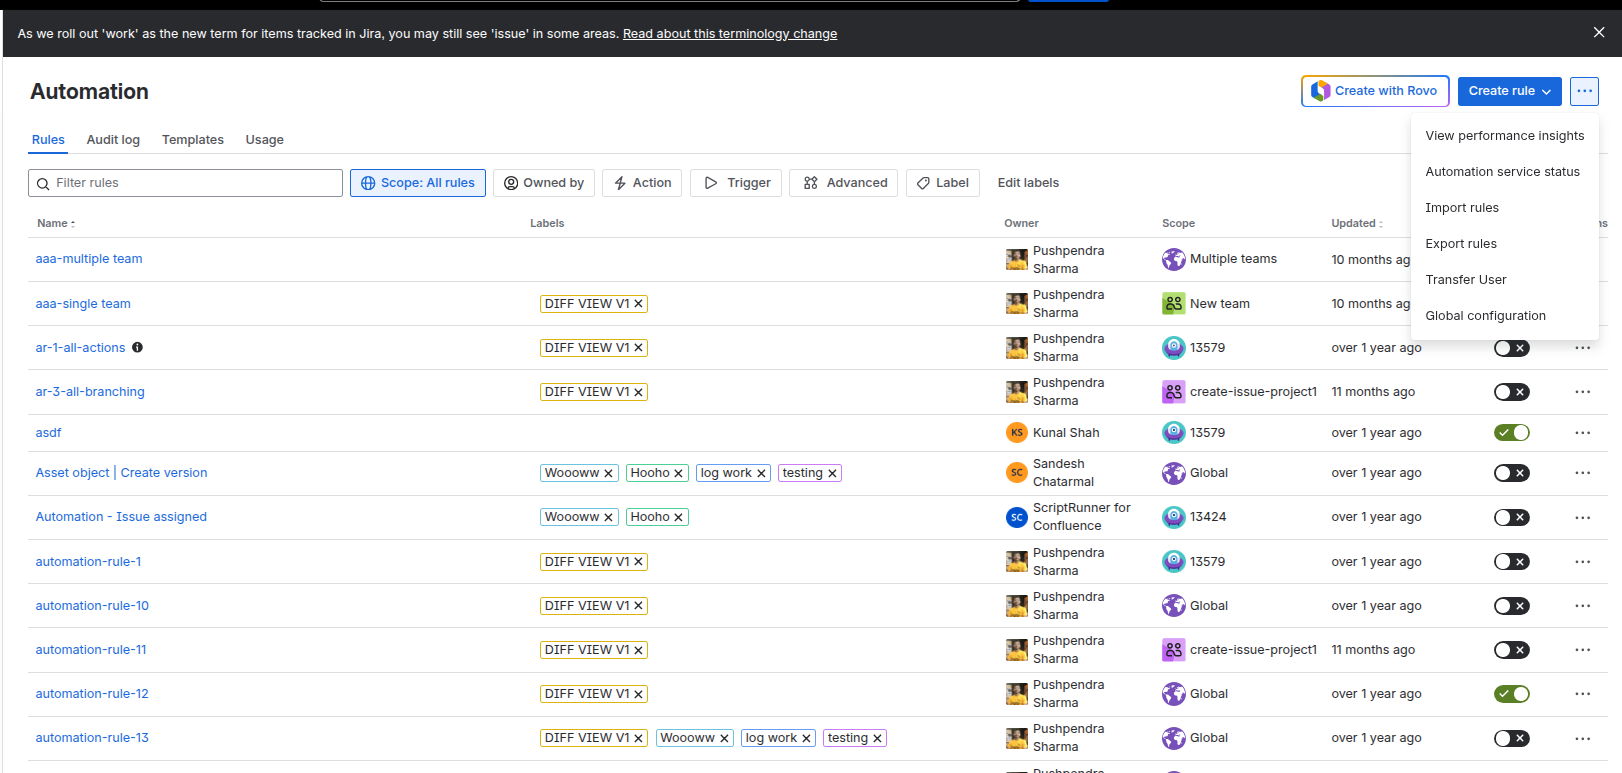Disable the asdf rule toggle

point(1511,433)
